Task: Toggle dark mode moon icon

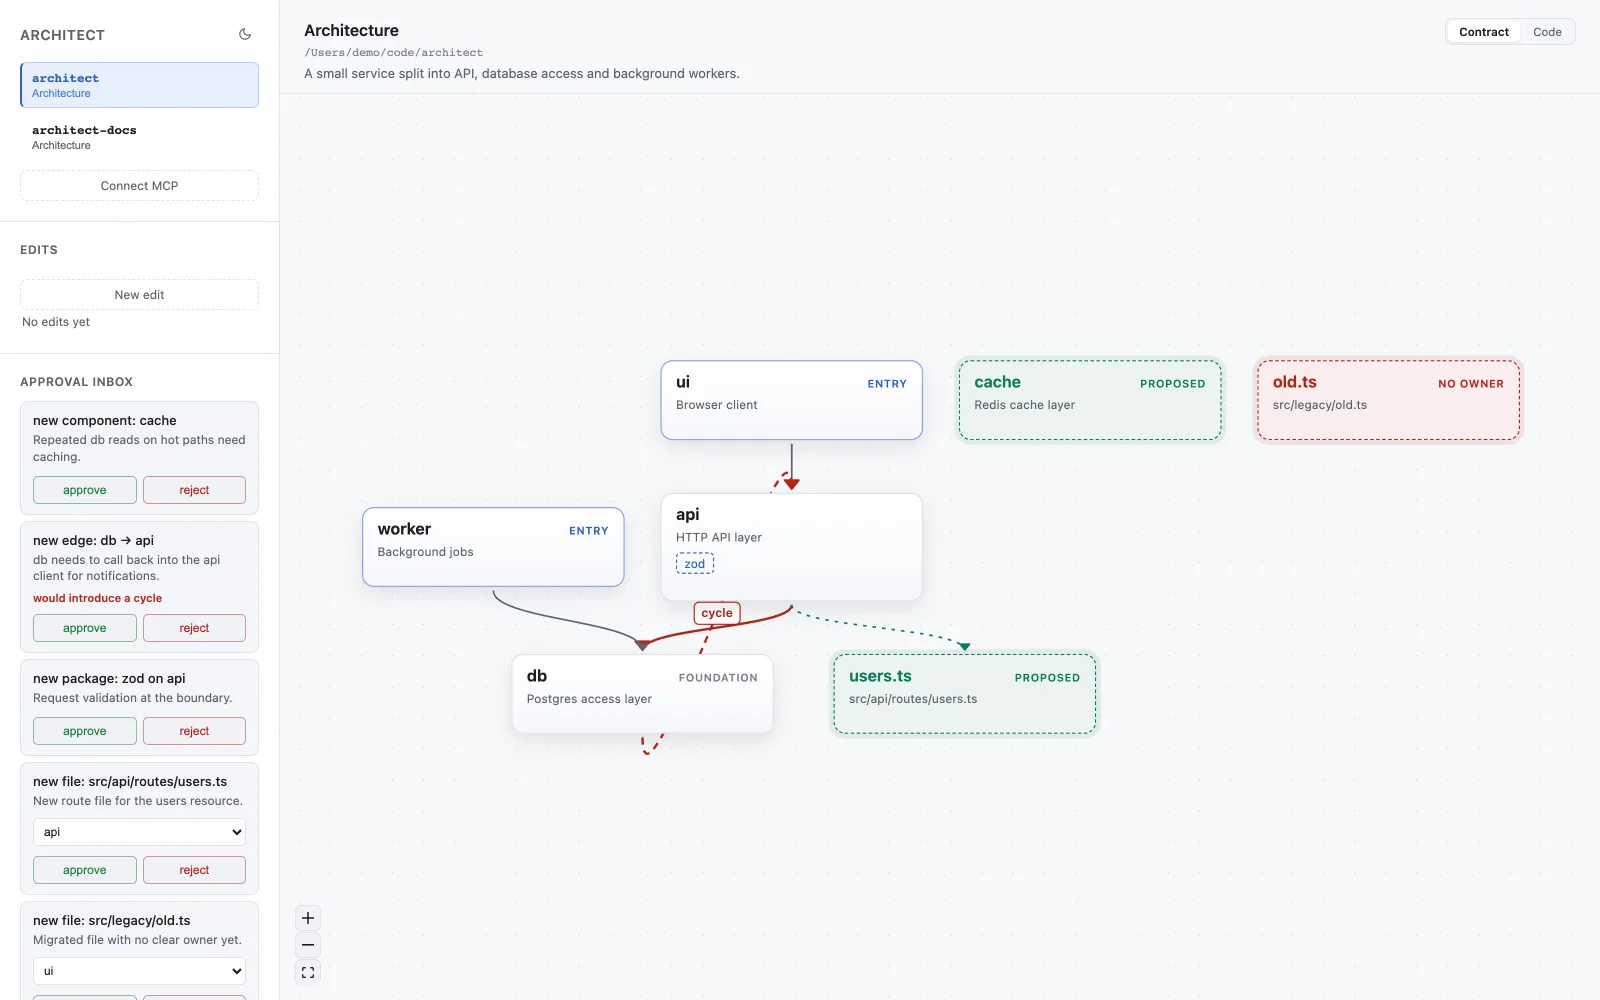Action: (245, 34)
